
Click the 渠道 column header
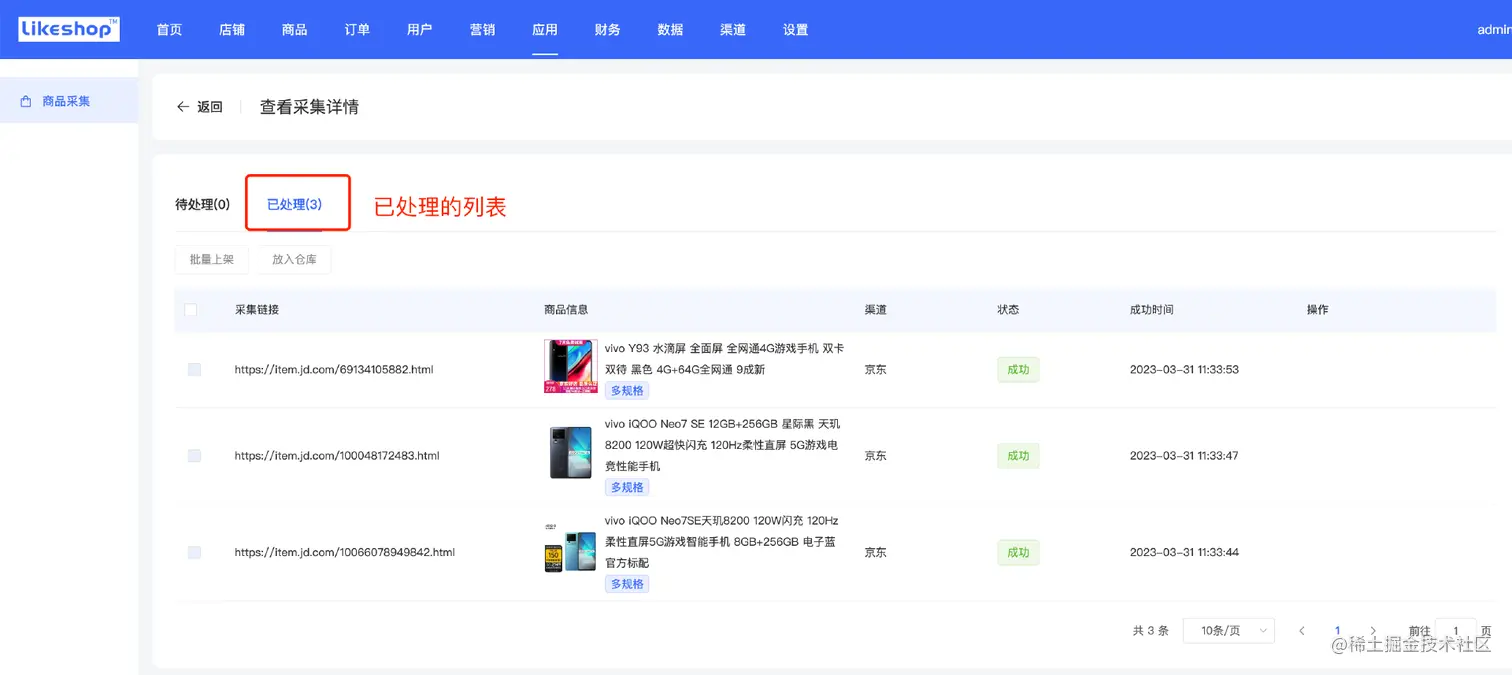pos(876,310)
